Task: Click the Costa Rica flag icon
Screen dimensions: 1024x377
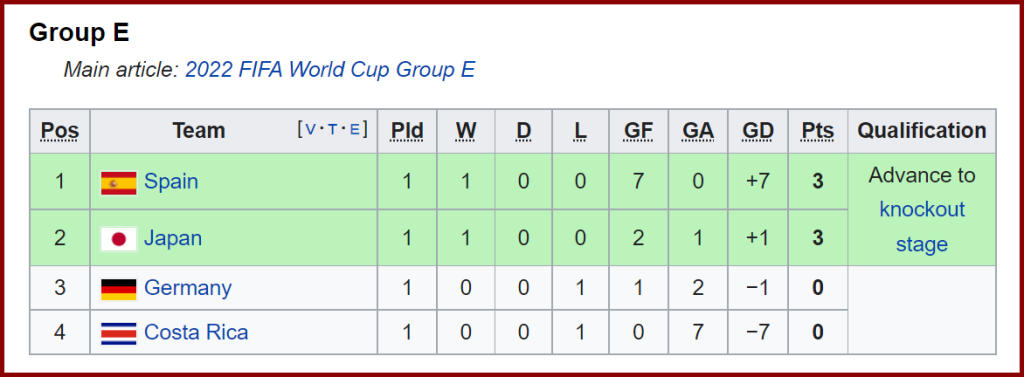Action: [118, 333]
